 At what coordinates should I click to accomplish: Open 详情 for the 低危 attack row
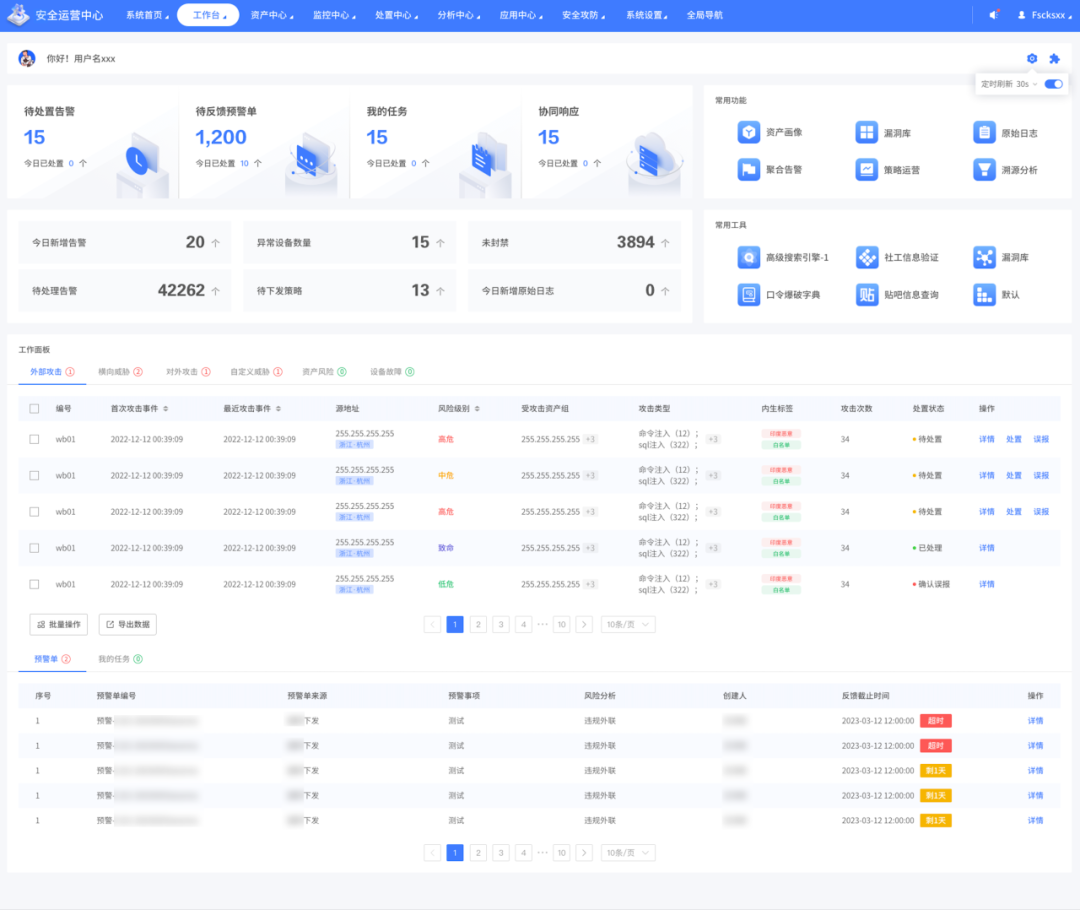tap(987, 584)
